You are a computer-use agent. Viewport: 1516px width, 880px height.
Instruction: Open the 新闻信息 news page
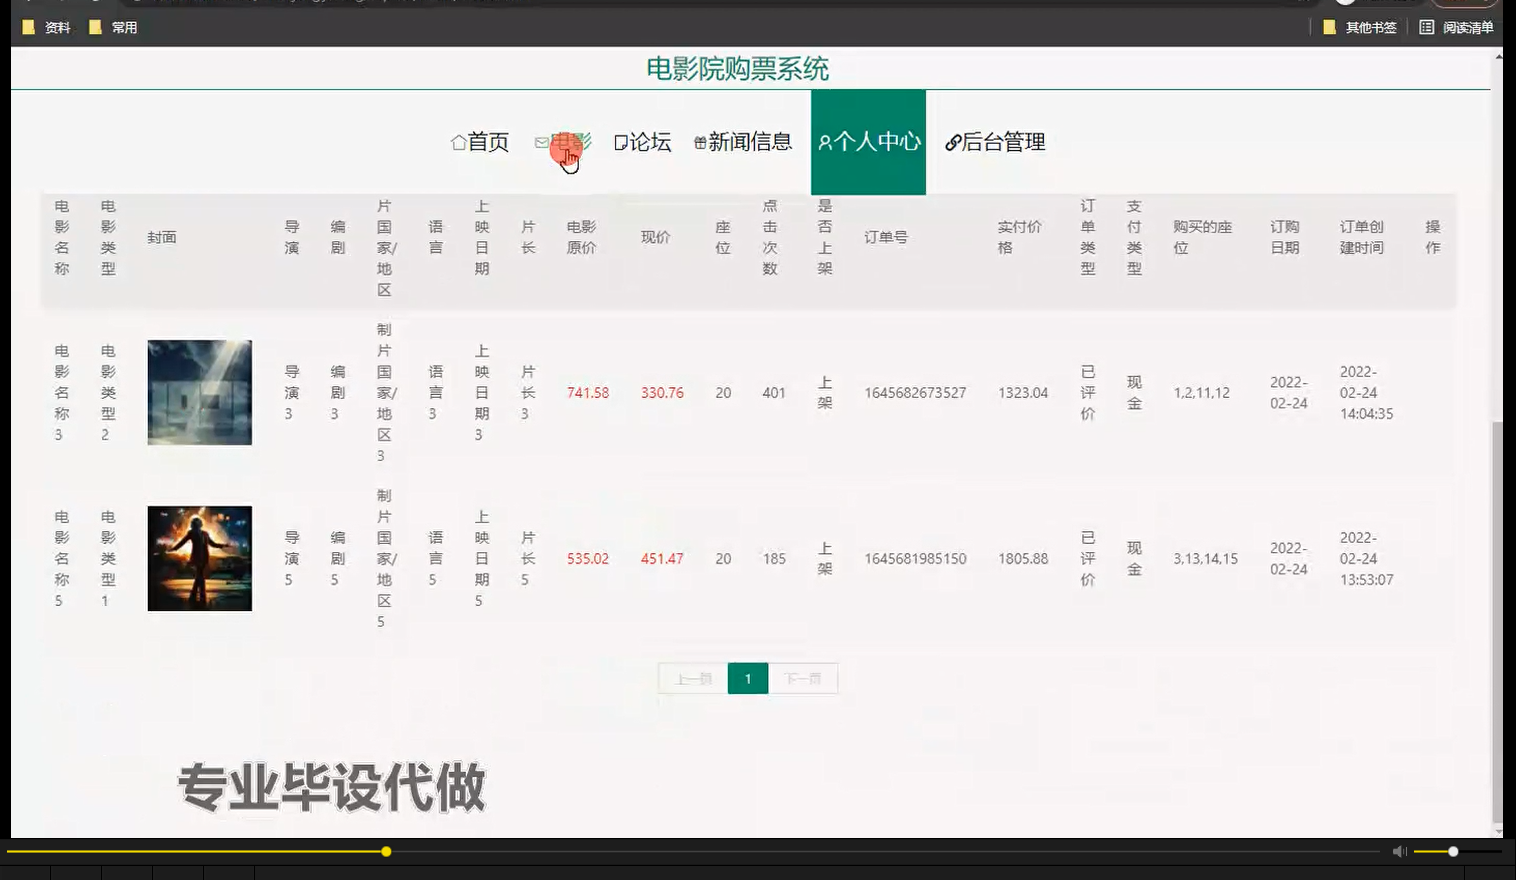pyautogui.click(x=750, y=141)
